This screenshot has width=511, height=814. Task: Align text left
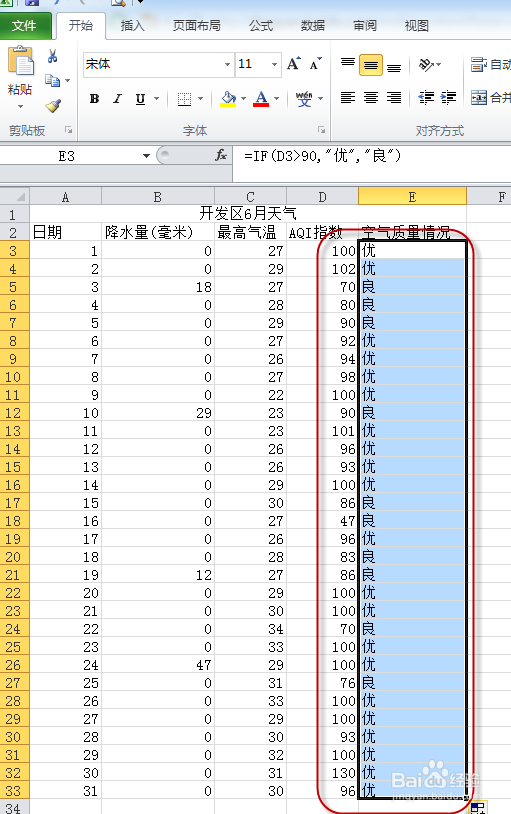click(348, 98)
